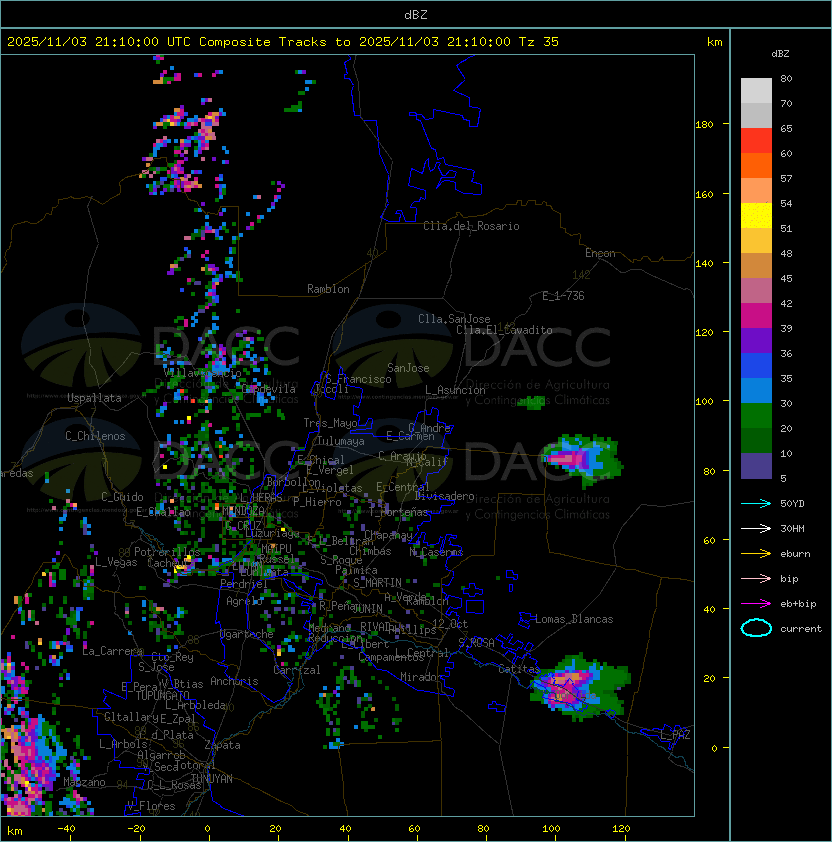Screen dimensions: 832x842
Task: Click the 'Potrerillos' map label
Action: (167, 552)
